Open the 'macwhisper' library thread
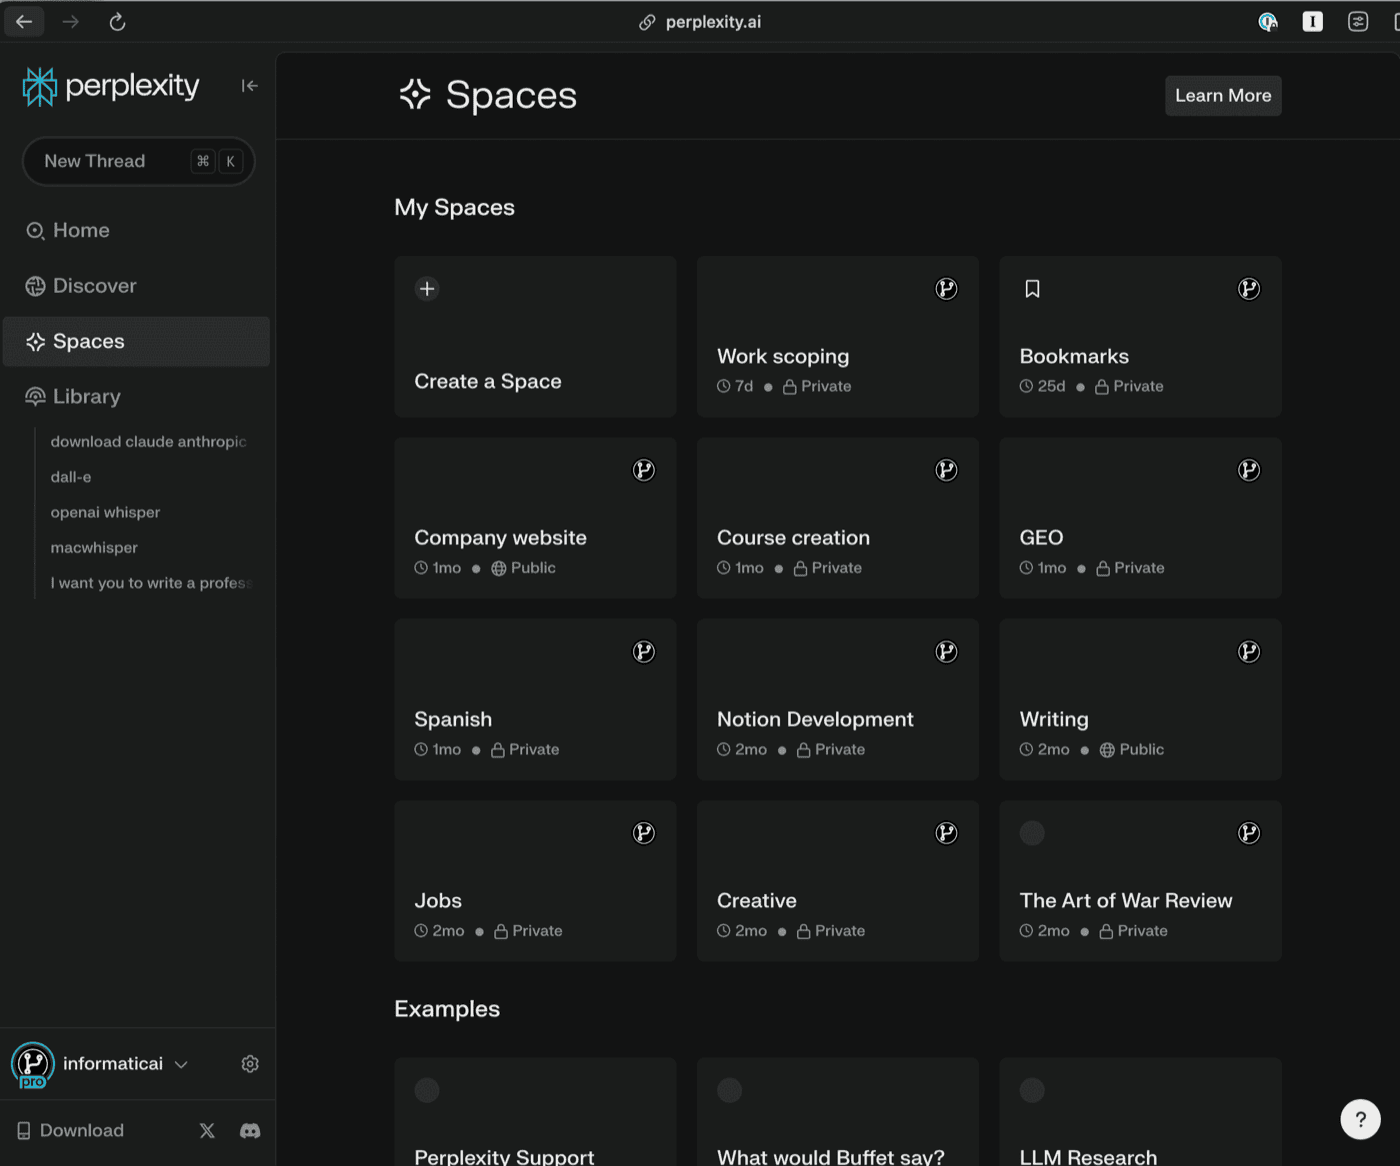Viewport: 1400px width, 1166px height. click(94, 548)
